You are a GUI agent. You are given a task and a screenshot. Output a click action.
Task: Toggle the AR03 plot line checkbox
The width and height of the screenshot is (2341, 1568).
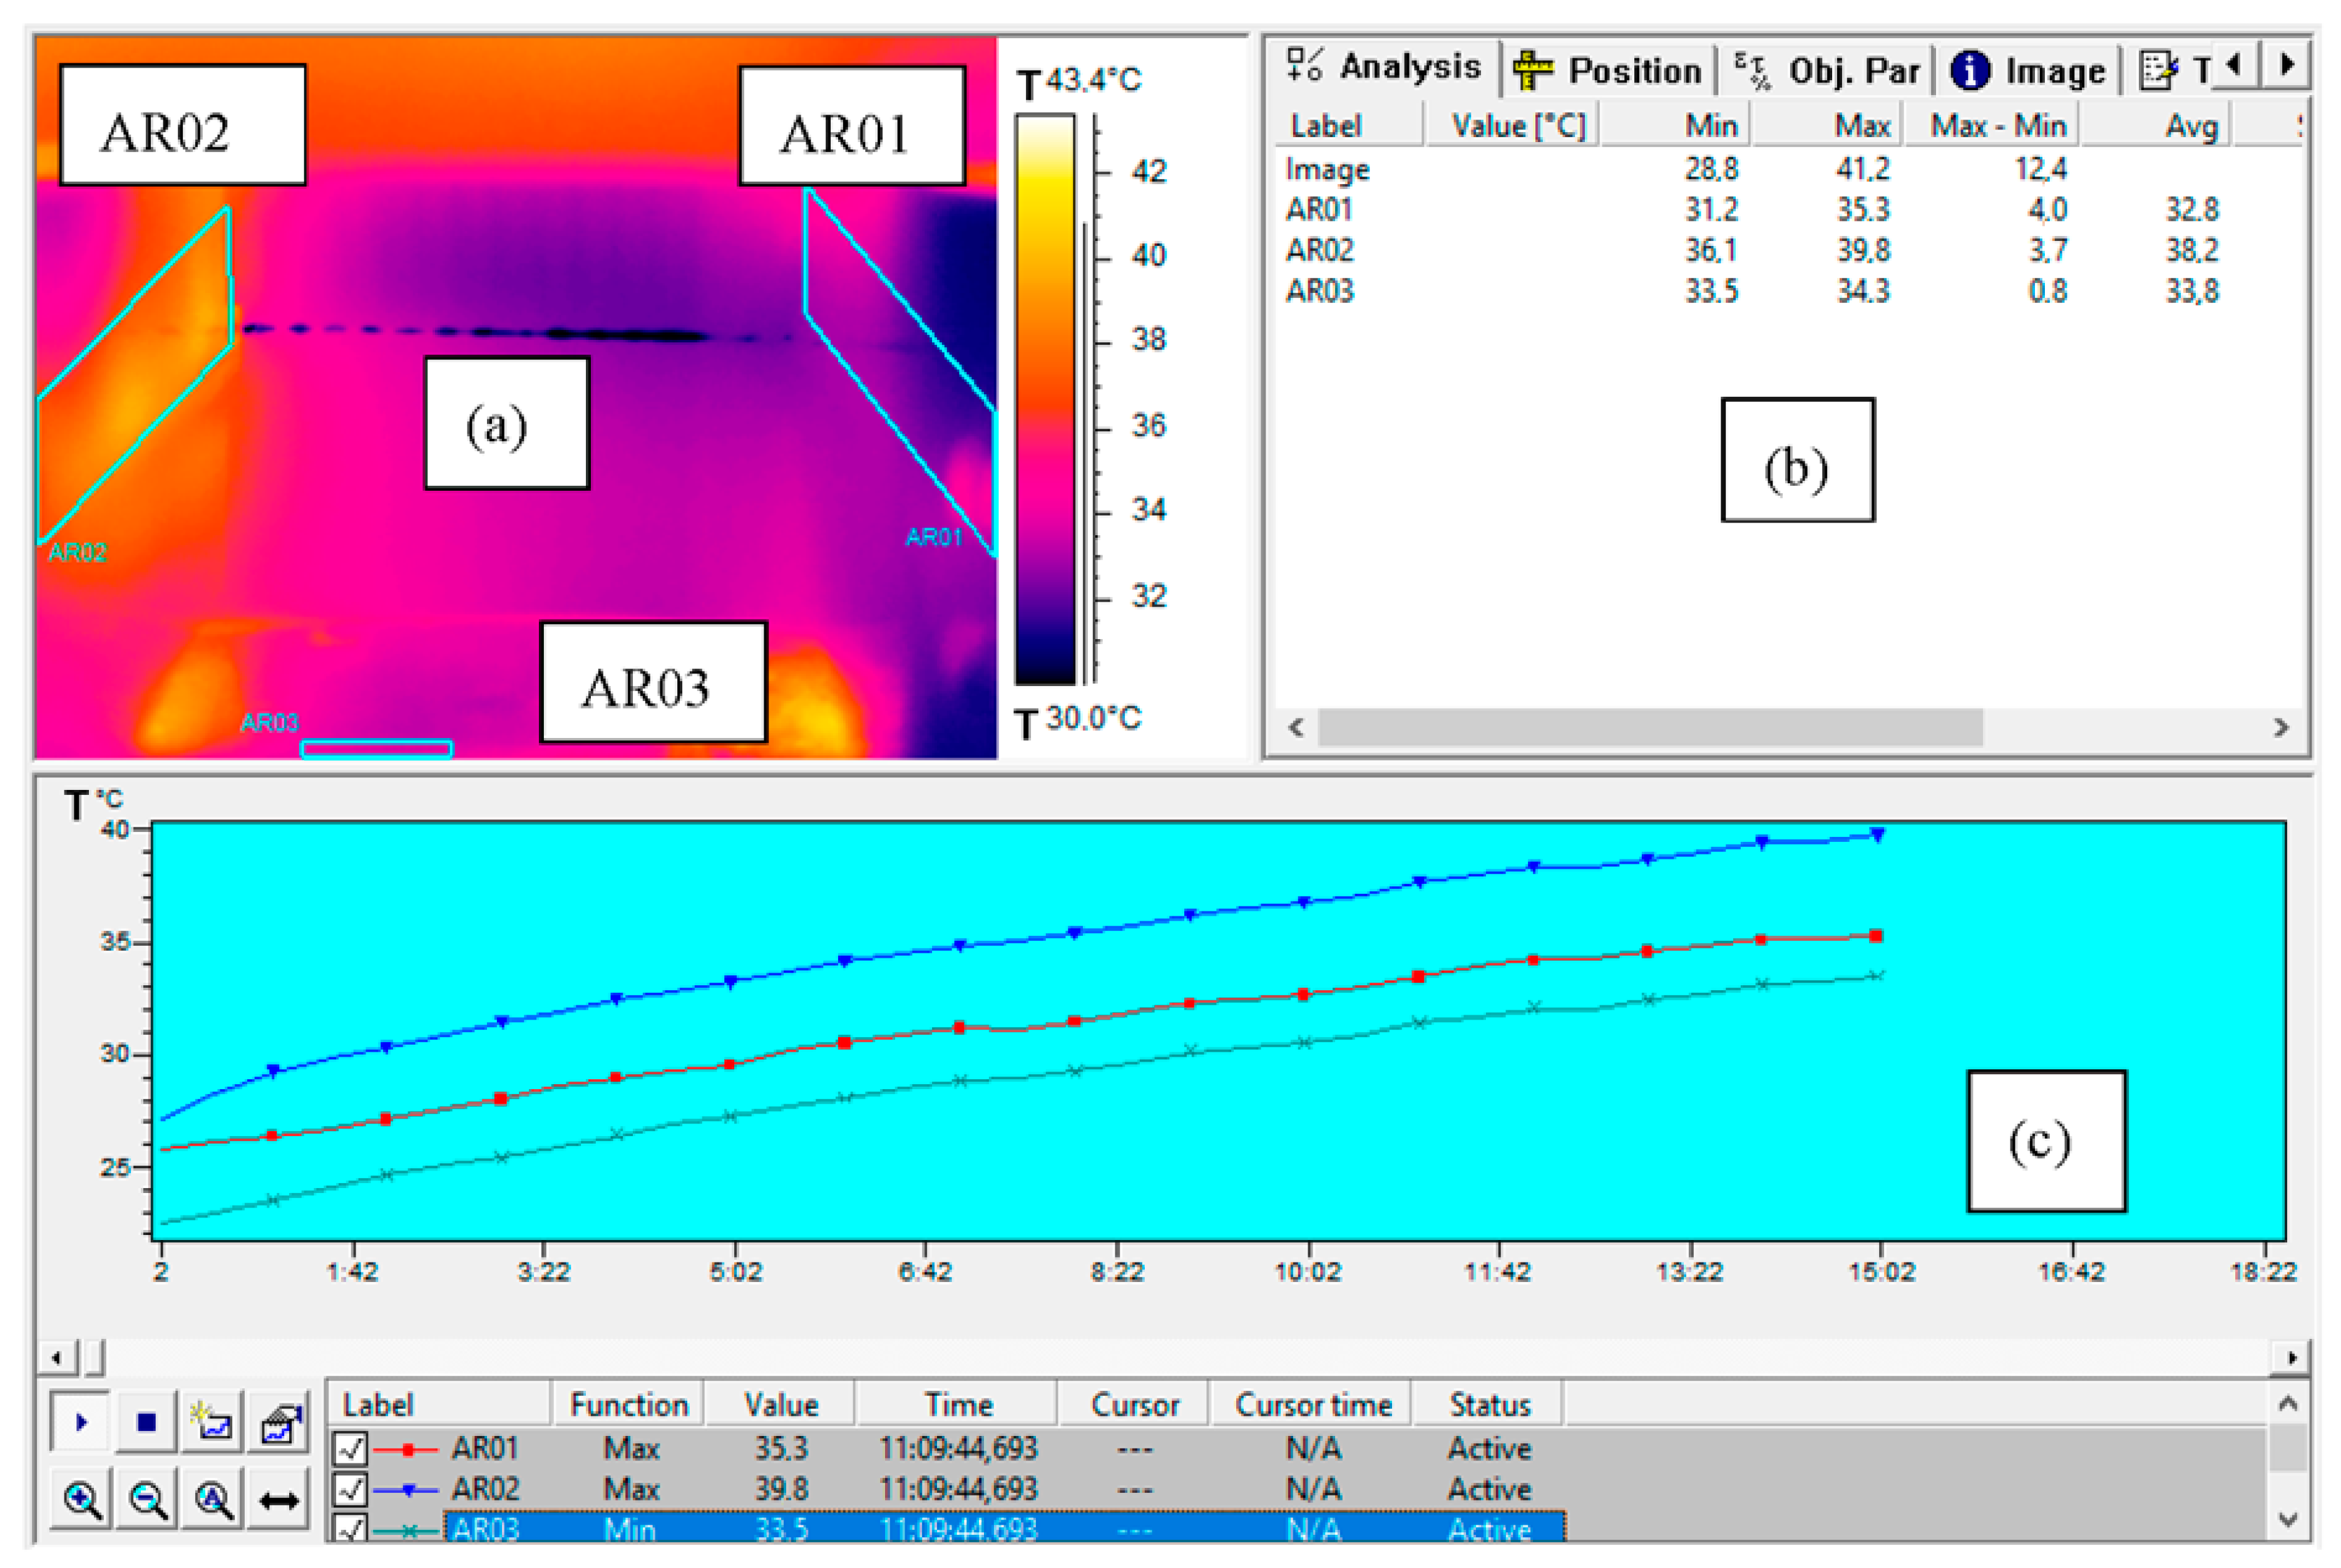(x=351, y=1528)
